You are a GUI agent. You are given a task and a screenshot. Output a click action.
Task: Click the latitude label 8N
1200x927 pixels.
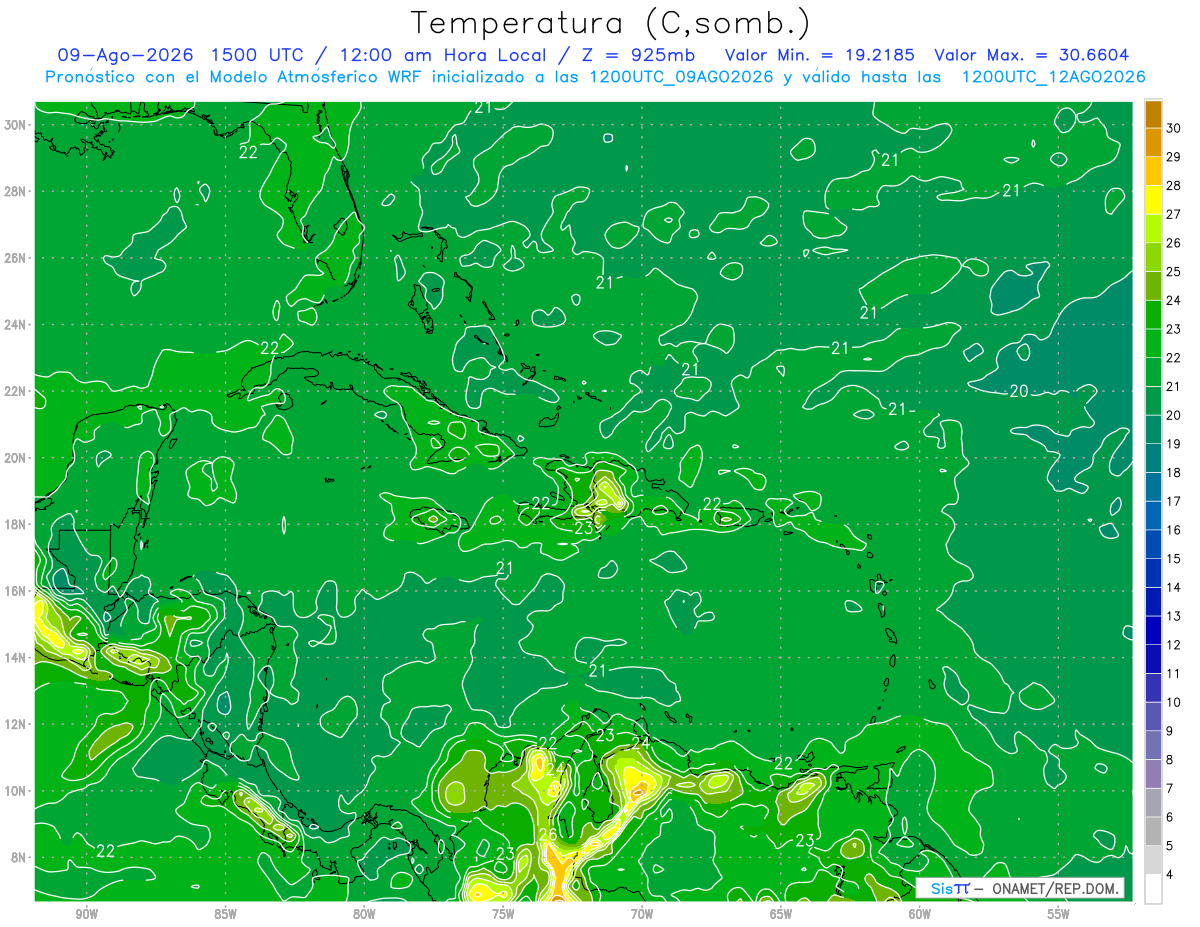click(18, 857)
